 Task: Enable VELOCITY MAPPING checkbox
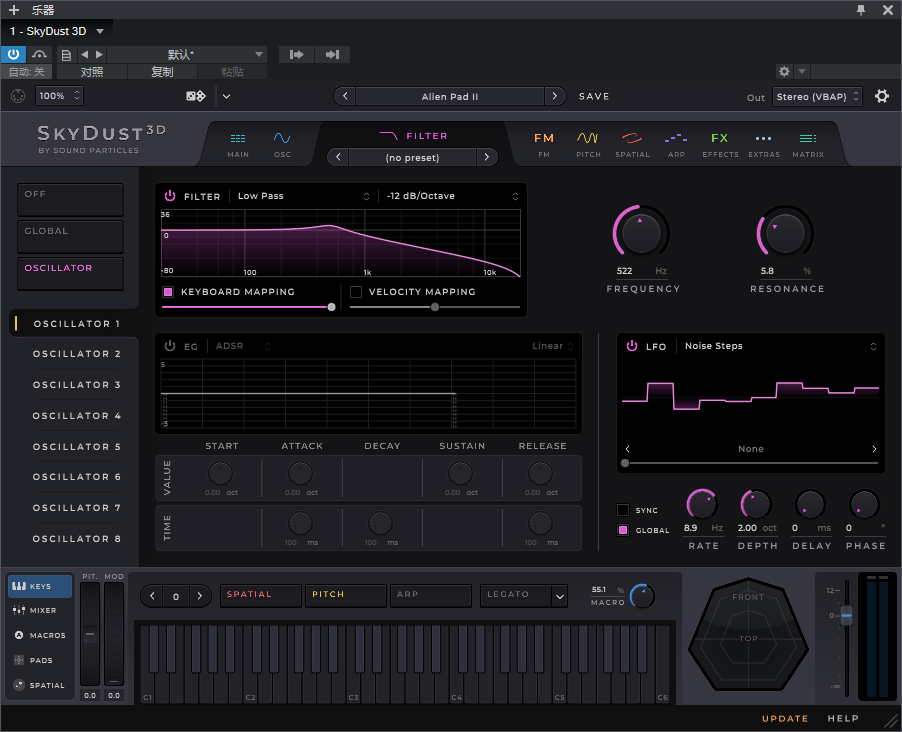point(356,292)
